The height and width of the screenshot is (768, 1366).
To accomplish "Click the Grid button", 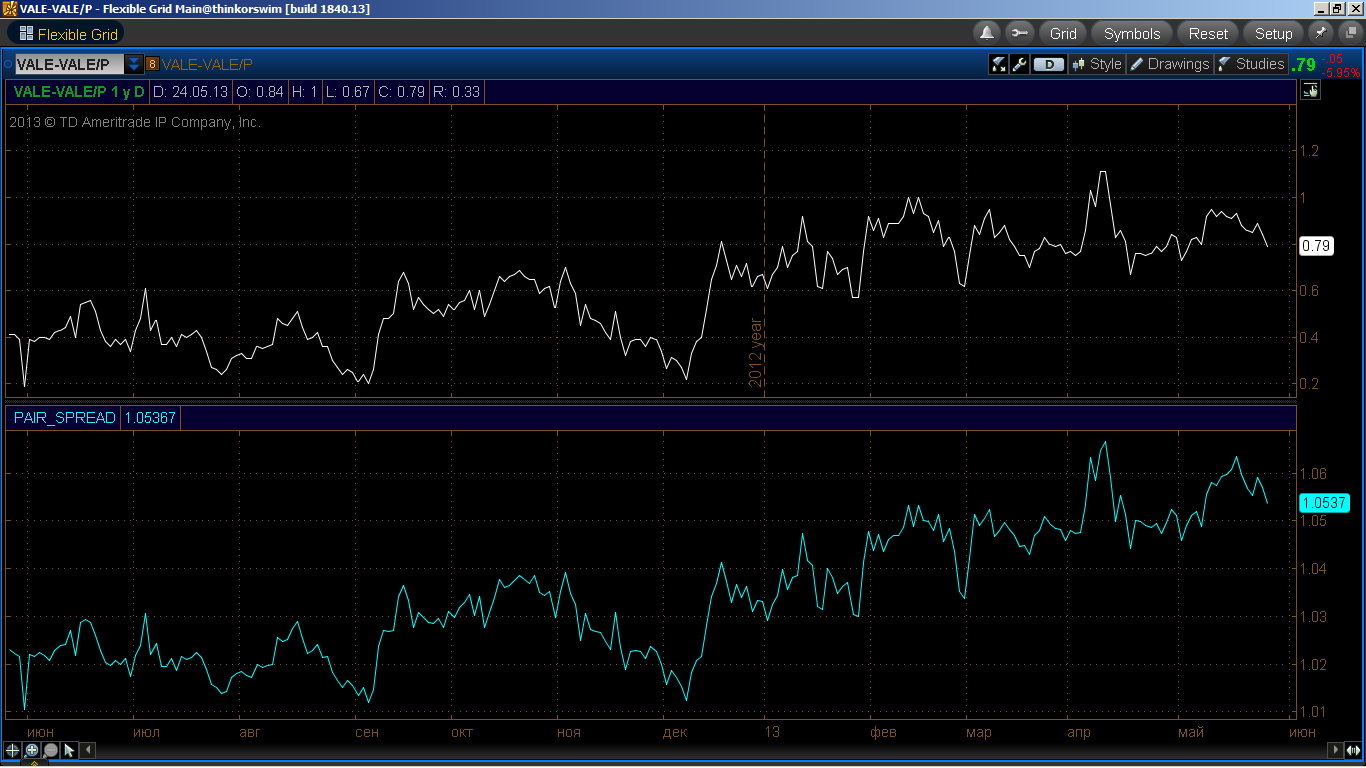I will pos(1063,33).
